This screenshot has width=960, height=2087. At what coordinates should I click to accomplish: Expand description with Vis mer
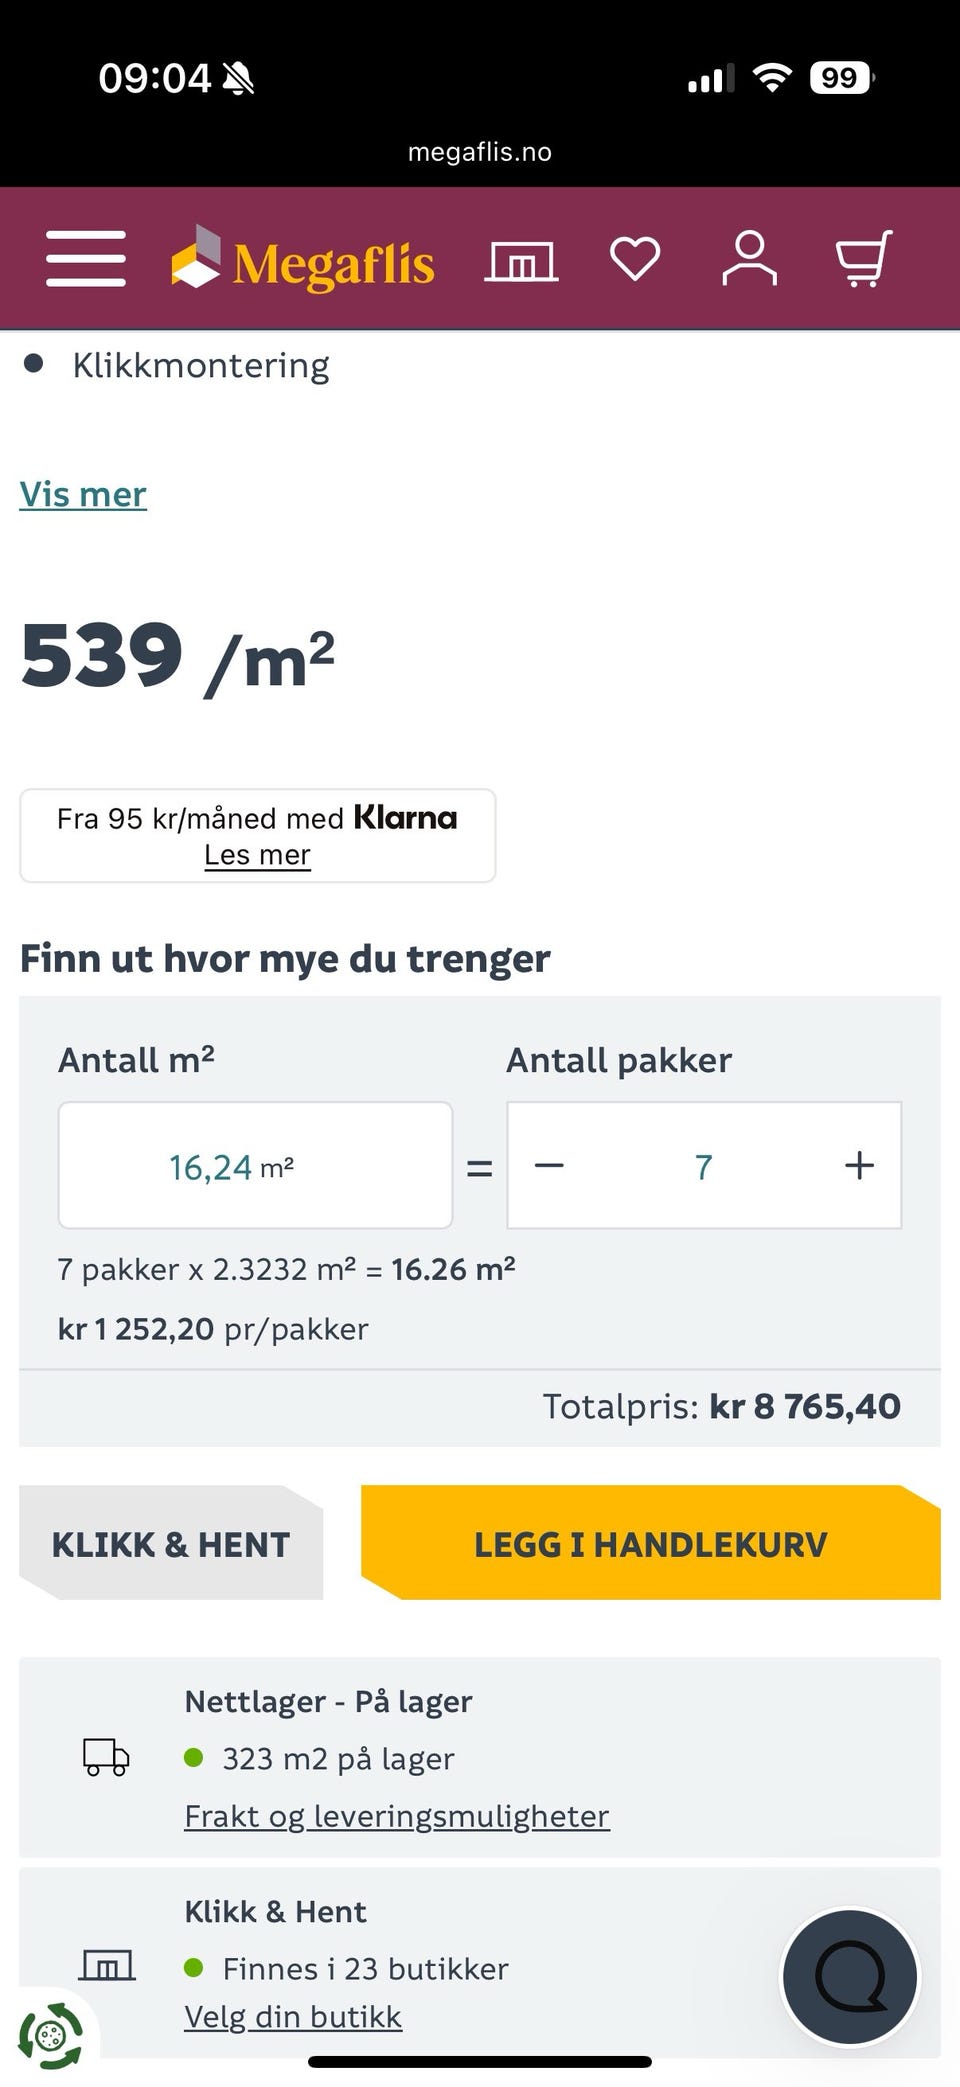coord(83,494)
